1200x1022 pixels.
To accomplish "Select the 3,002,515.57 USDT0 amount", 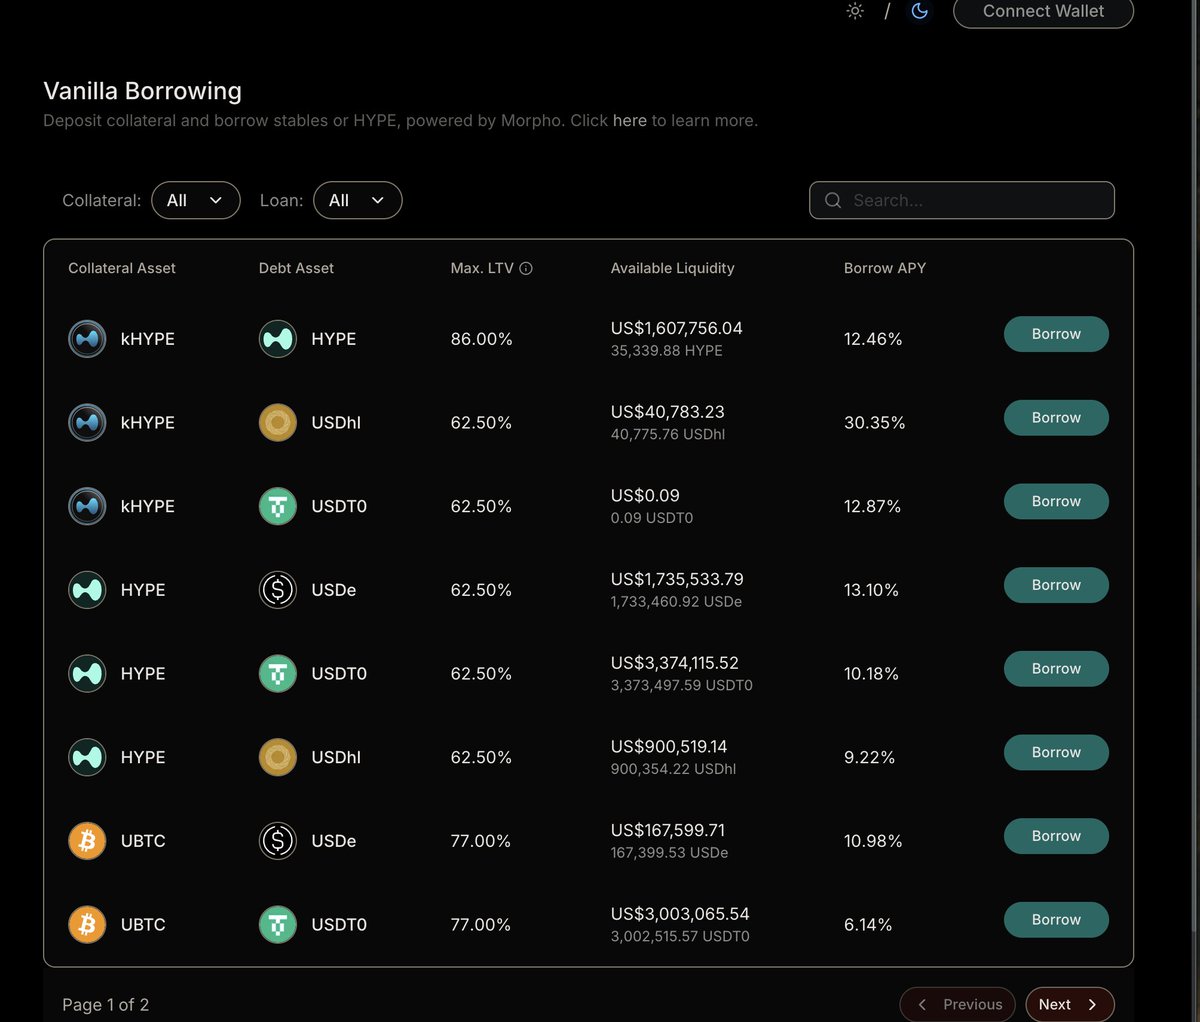I will tap(680, 937).
